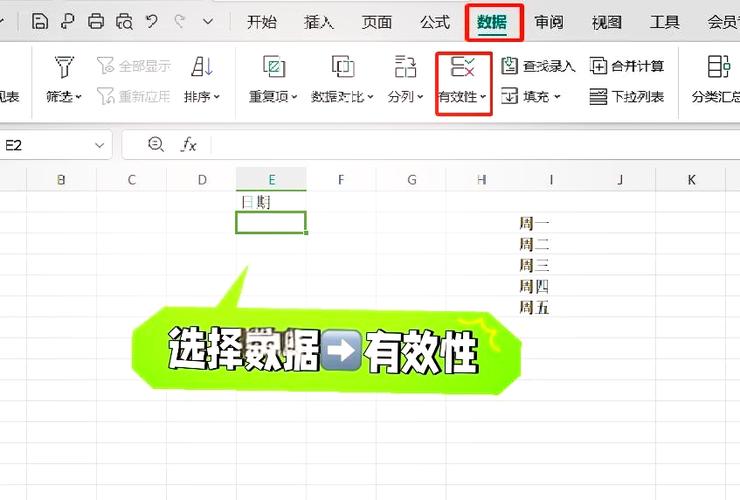Screen dimensions: 740x500
Task: Open the Print Preview icon
Action: pos(125,22)
